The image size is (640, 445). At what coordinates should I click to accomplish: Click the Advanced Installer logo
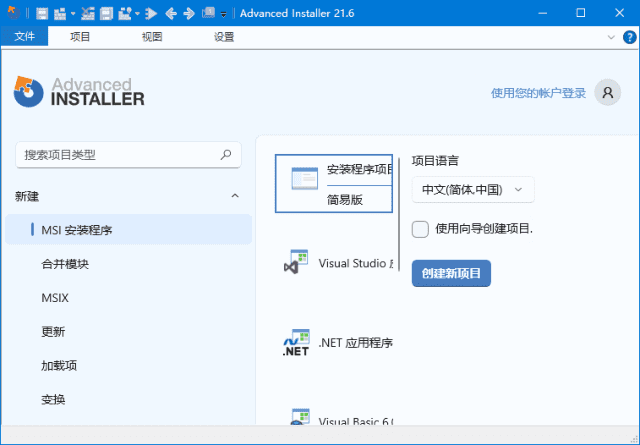coord(79,92)
